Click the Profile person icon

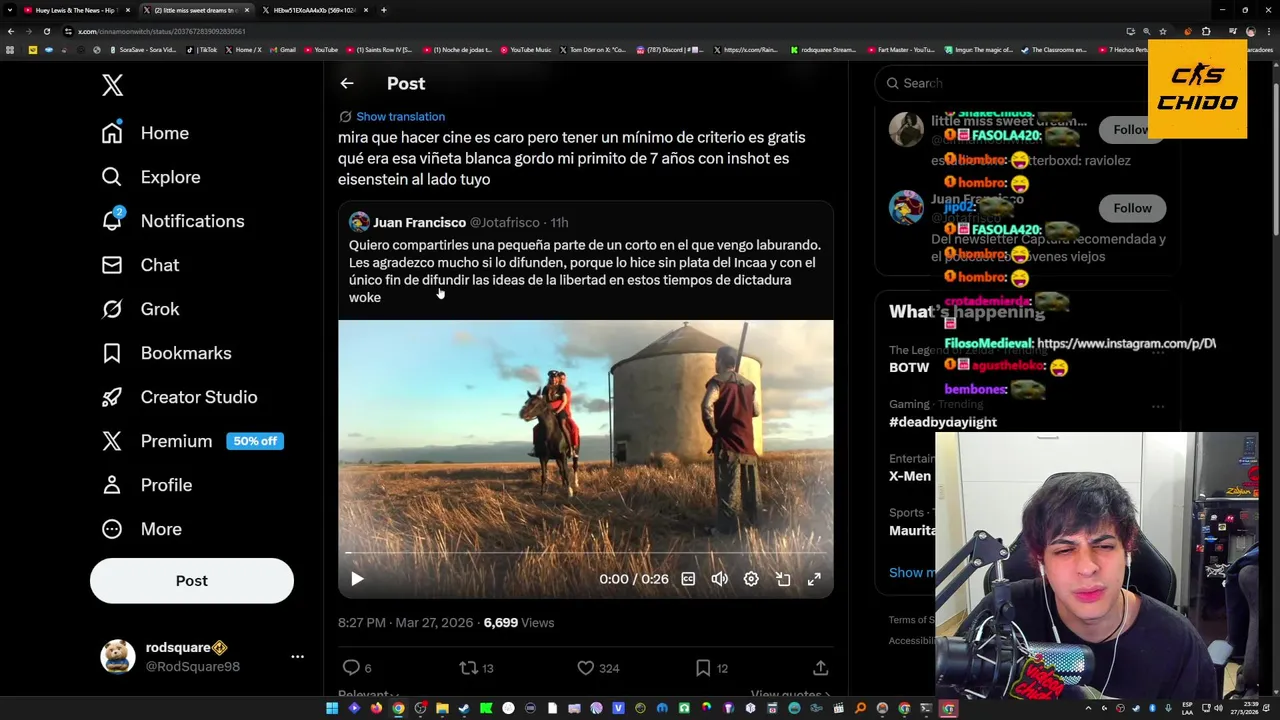[112, 485]
